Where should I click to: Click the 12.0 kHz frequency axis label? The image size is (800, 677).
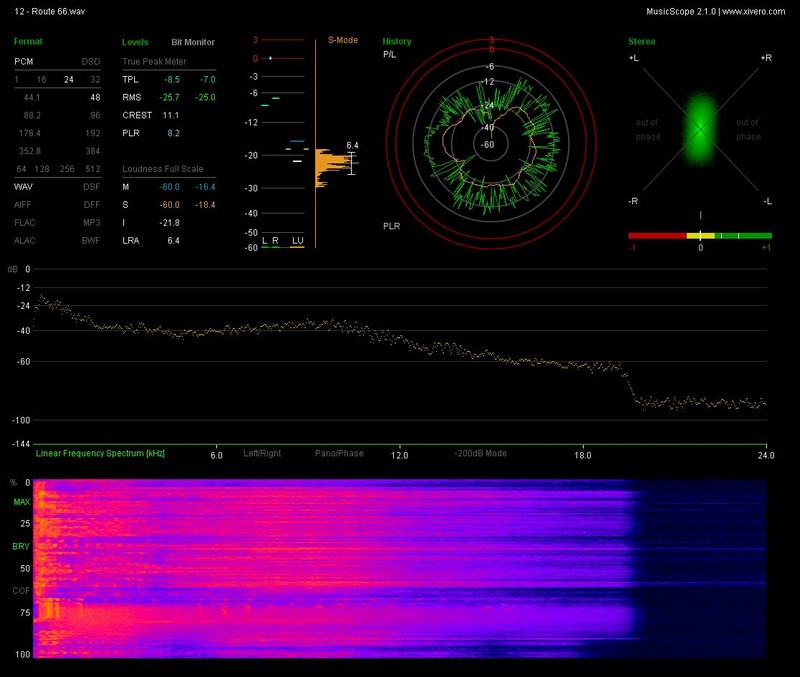click(x=399, y=455)
